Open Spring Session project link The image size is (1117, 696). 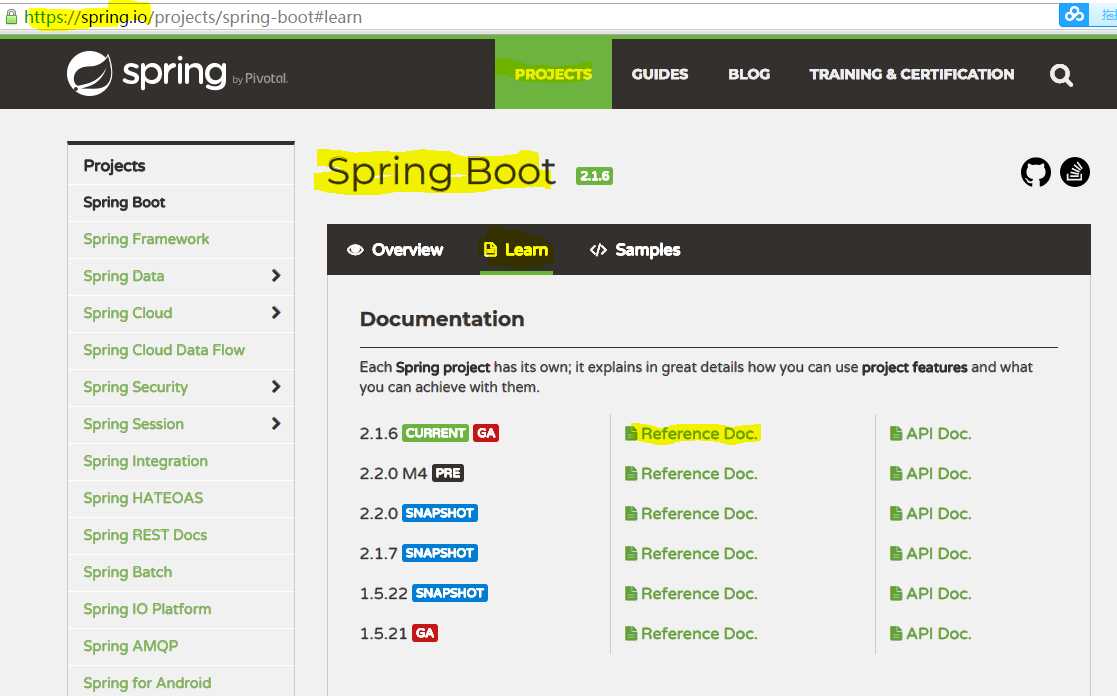pos(133,425)
